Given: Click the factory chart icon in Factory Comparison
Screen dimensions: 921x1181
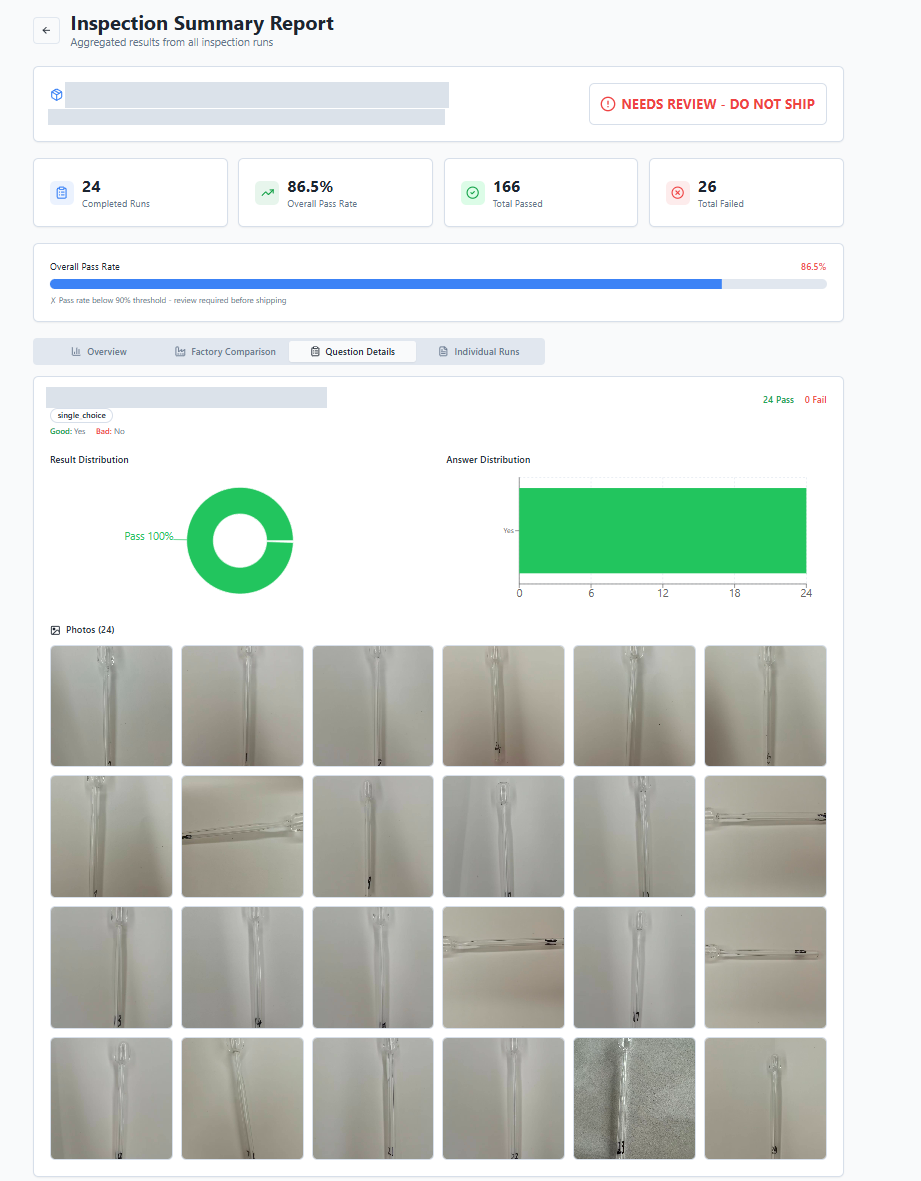Looking at the screenshot, I should click(180, 352).
